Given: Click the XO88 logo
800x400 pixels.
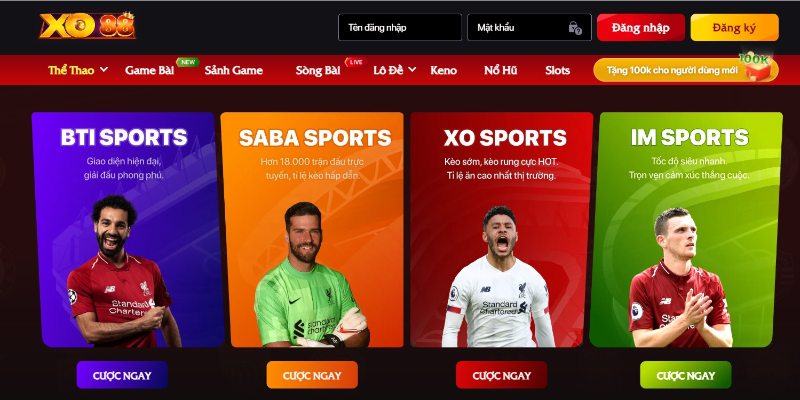Looking at the screenshot, I should pos(87,26).
